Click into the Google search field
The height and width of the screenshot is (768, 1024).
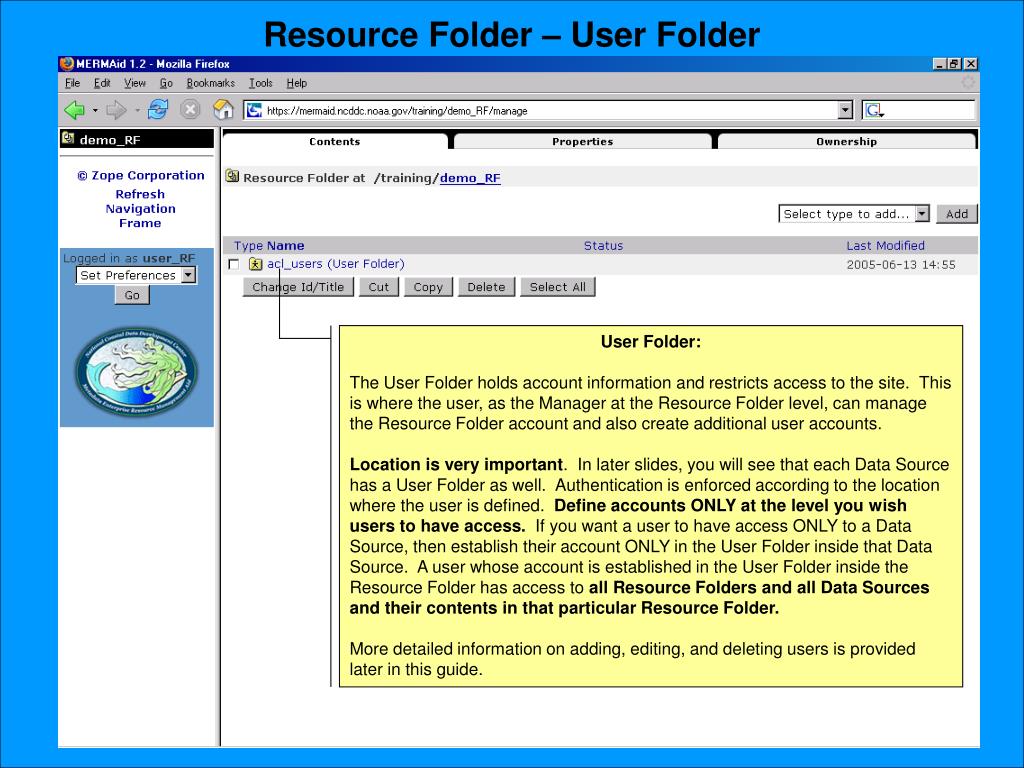coord(930,110)
